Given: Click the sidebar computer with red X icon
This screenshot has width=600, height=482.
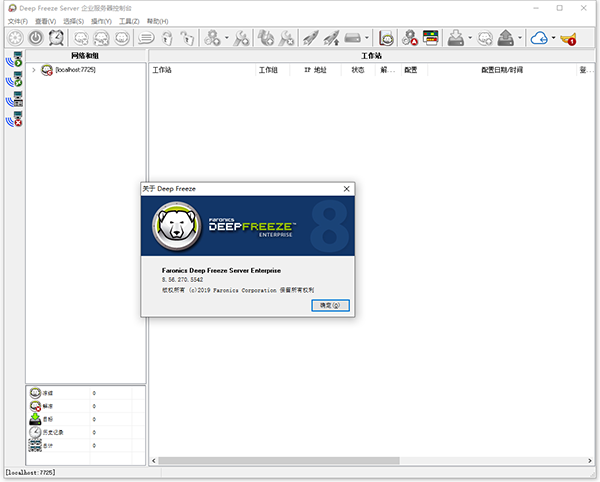Looking at the screenshot, I should 15,119.
